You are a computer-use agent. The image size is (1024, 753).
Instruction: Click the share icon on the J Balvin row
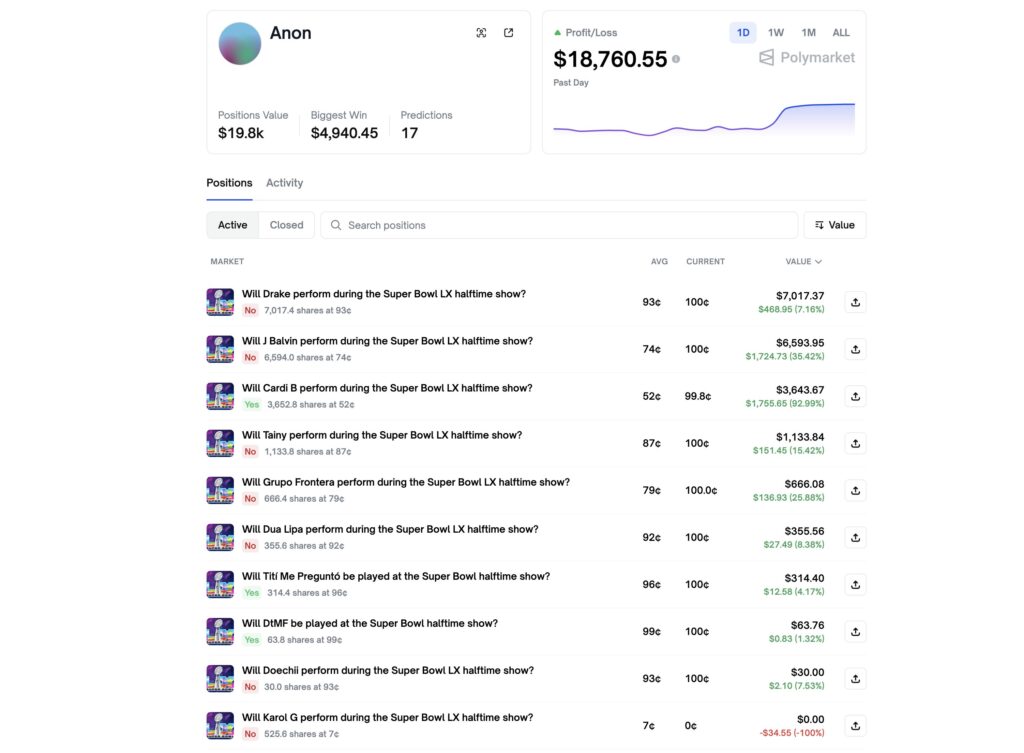(x=855, y=349)
